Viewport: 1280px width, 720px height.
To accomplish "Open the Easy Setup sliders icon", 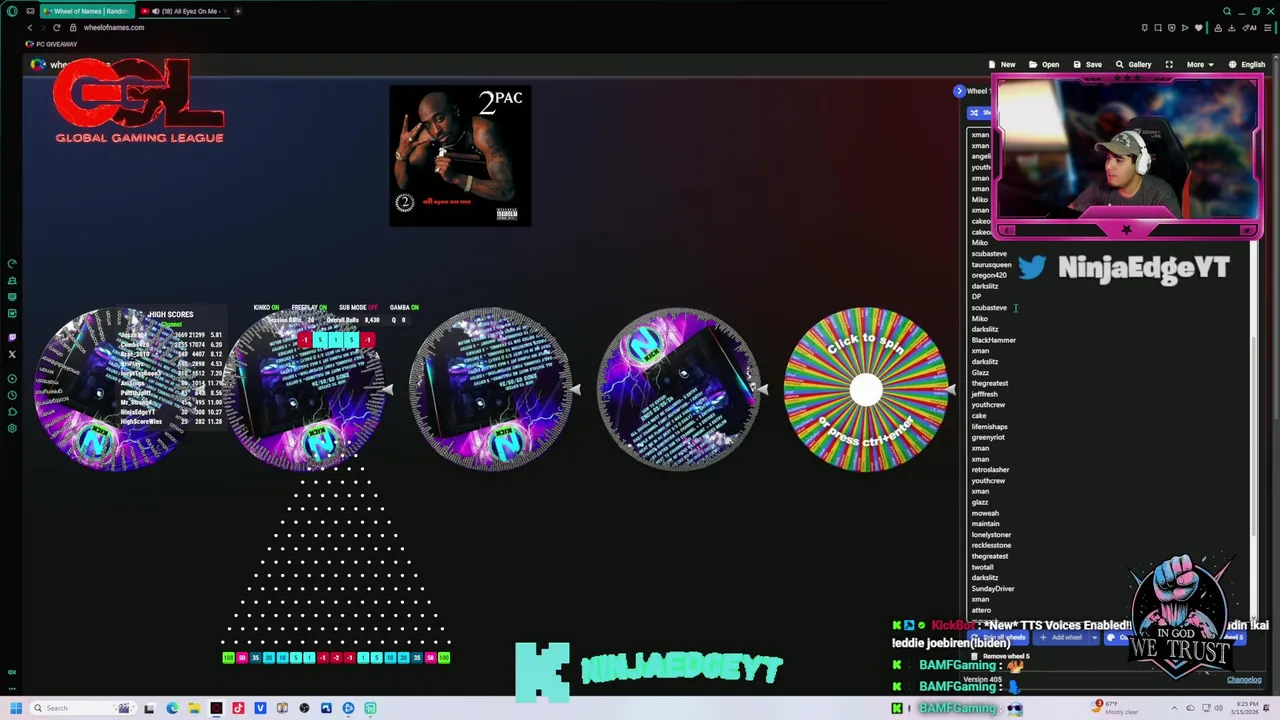I will 1267,28.
